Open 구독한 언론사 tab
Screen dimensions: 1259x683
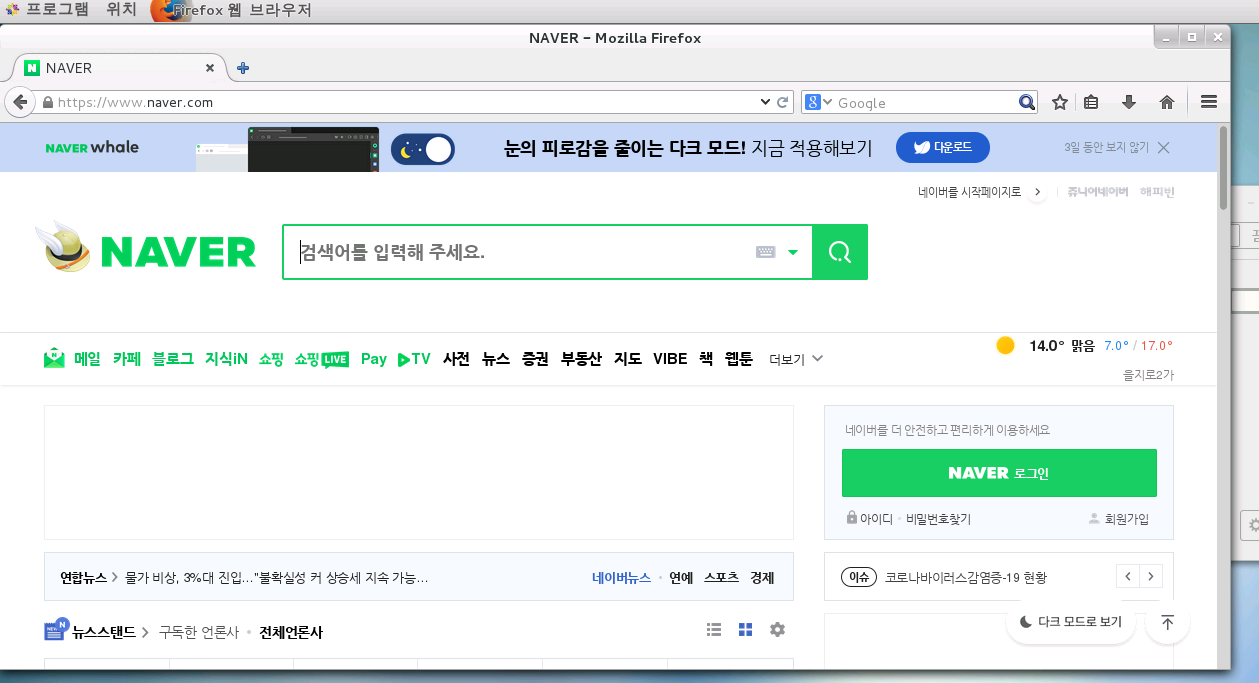[199, 632]
